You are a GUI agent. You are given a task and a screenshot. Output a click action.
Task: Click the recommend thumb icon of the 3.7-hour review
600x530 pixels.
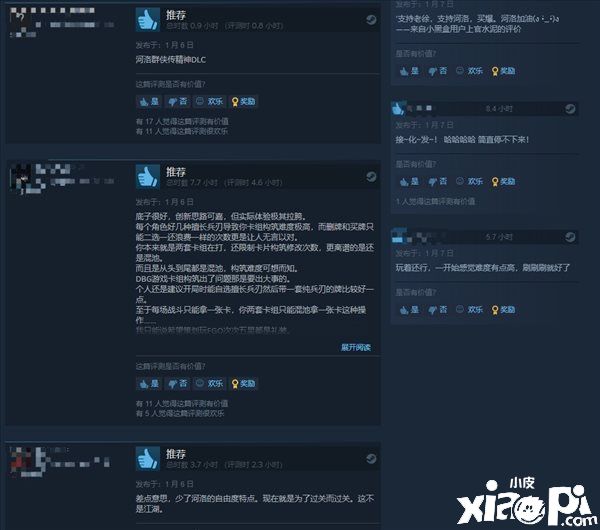click(148, 458)
